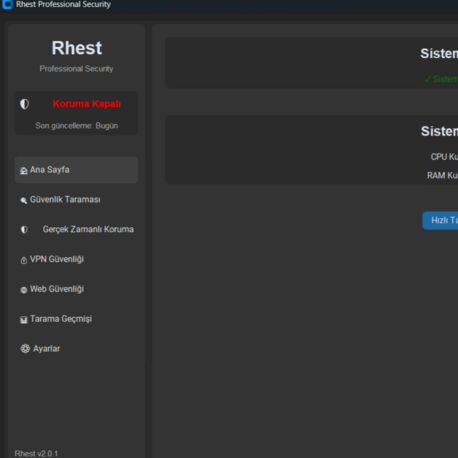Start the blue Hızlı Tarama button
Image resolution: width=458 pixels, height=458 pixels.
[x=440, y=220]
